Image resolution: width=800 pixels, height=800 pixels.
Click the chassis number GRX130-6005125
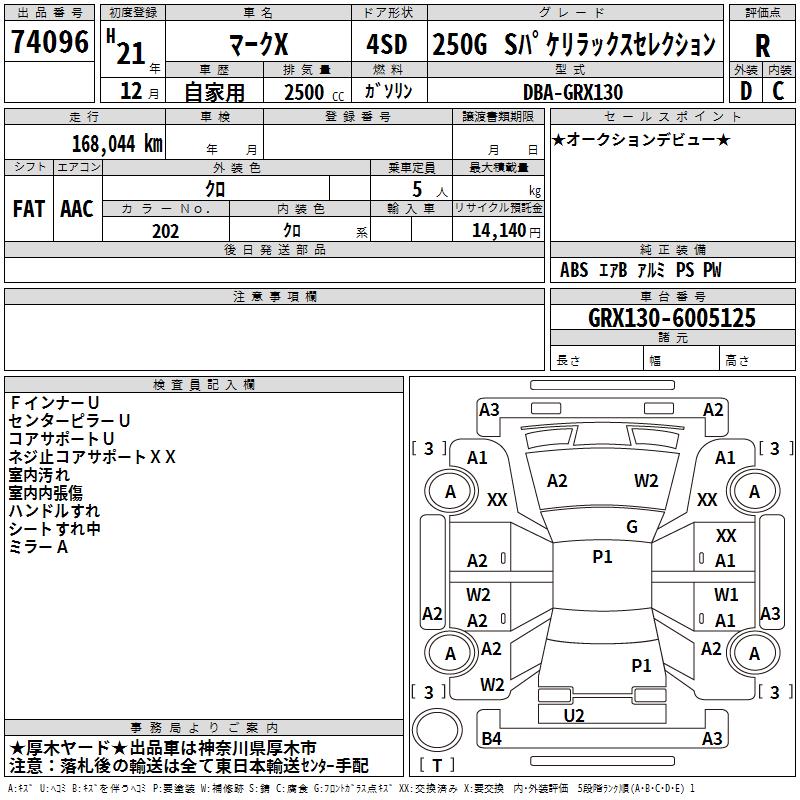coord(671,318)
